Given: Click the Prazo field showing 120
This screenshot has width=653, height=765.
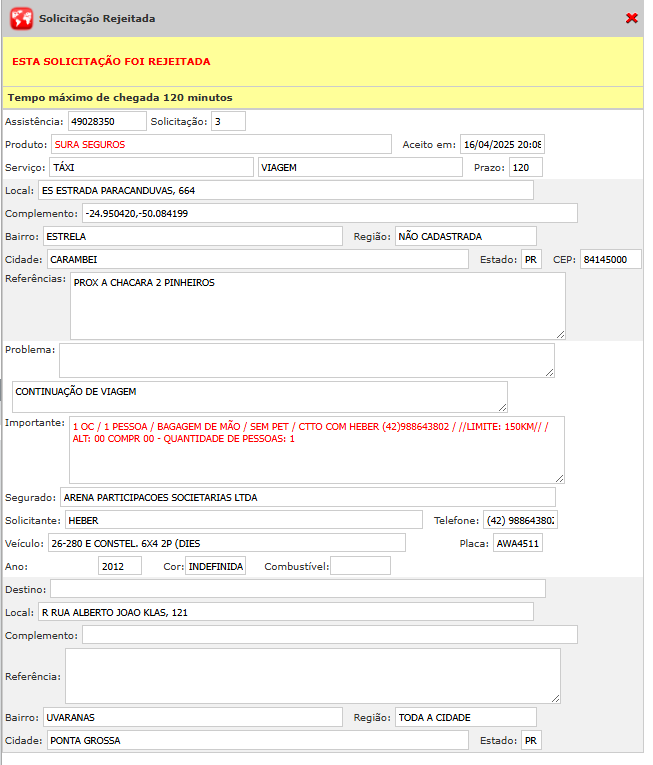Looking at the screenshot, I should tap(526, 167).
